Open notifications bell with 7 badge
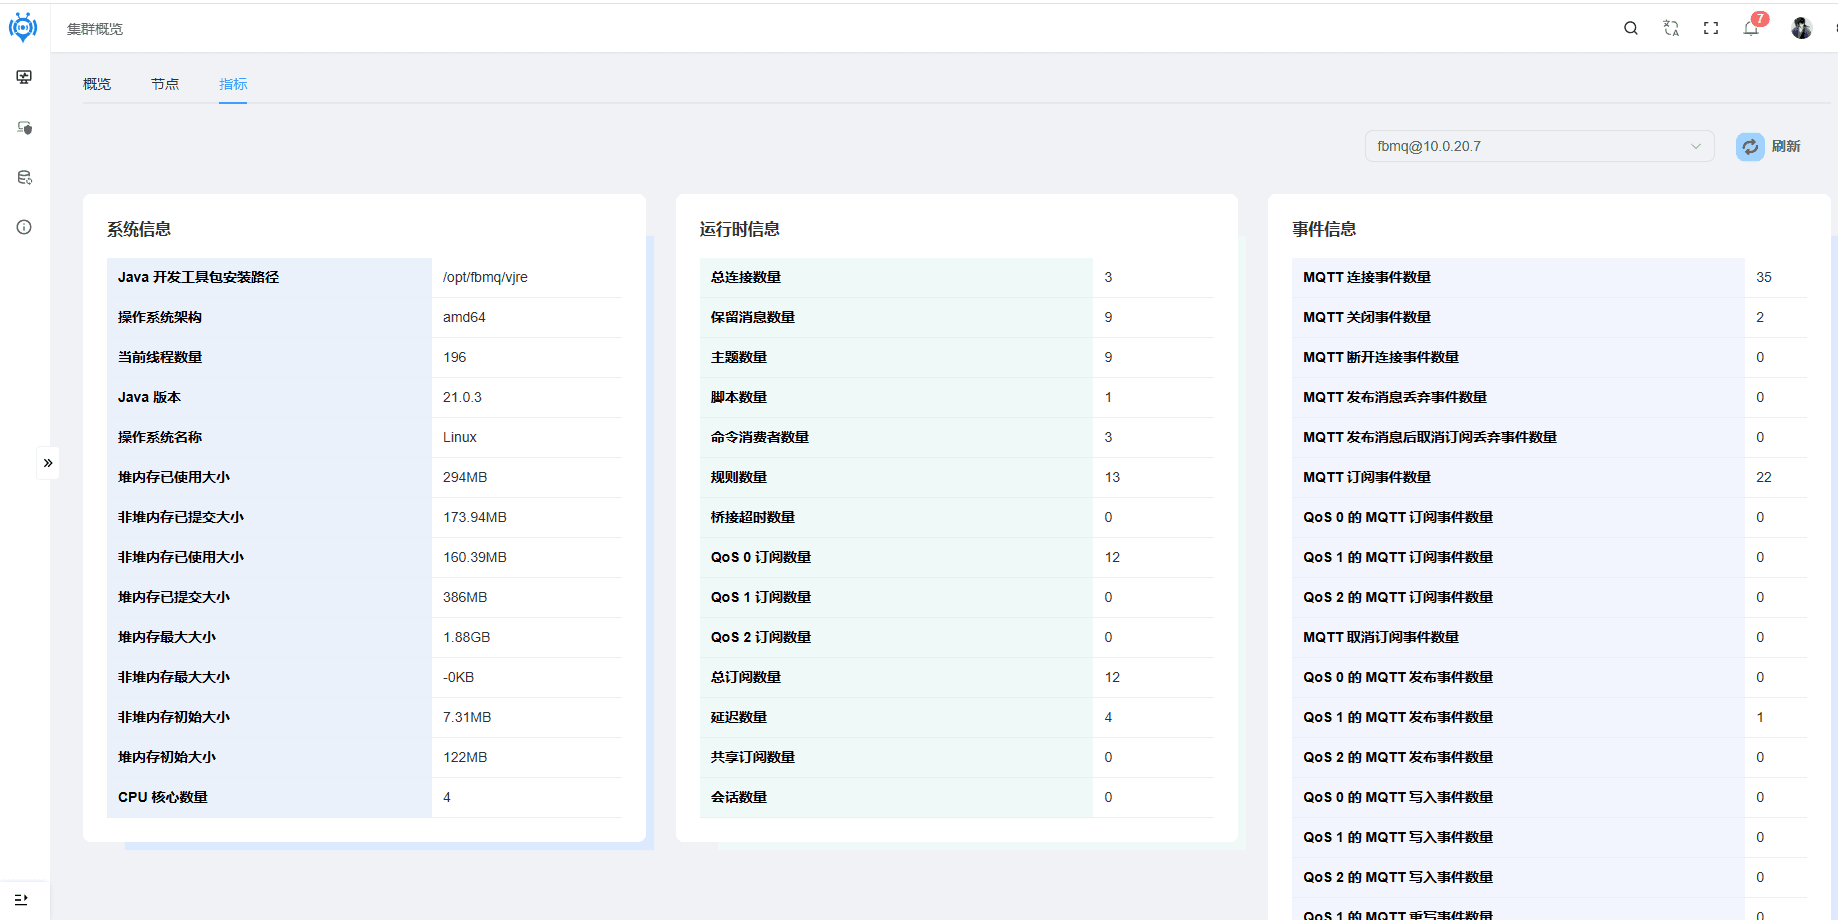Screen dimensions: 1838x920 click(x=1753, y=26)
